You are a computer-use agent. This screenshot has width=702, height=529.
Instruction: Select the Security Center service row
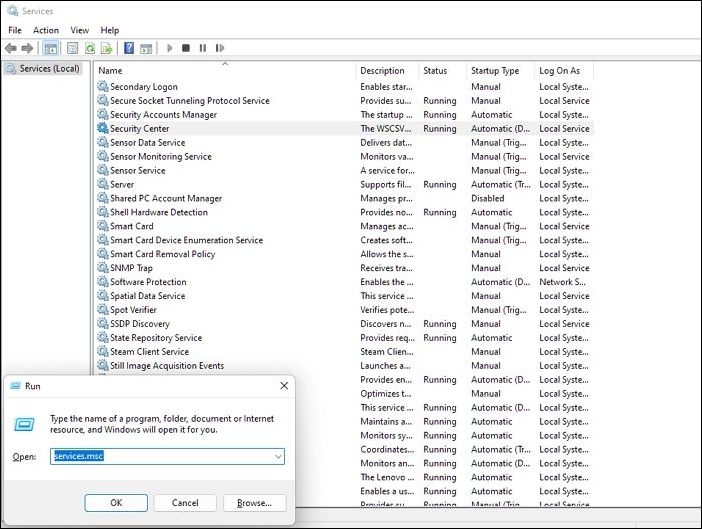click(x=140, y=129)
